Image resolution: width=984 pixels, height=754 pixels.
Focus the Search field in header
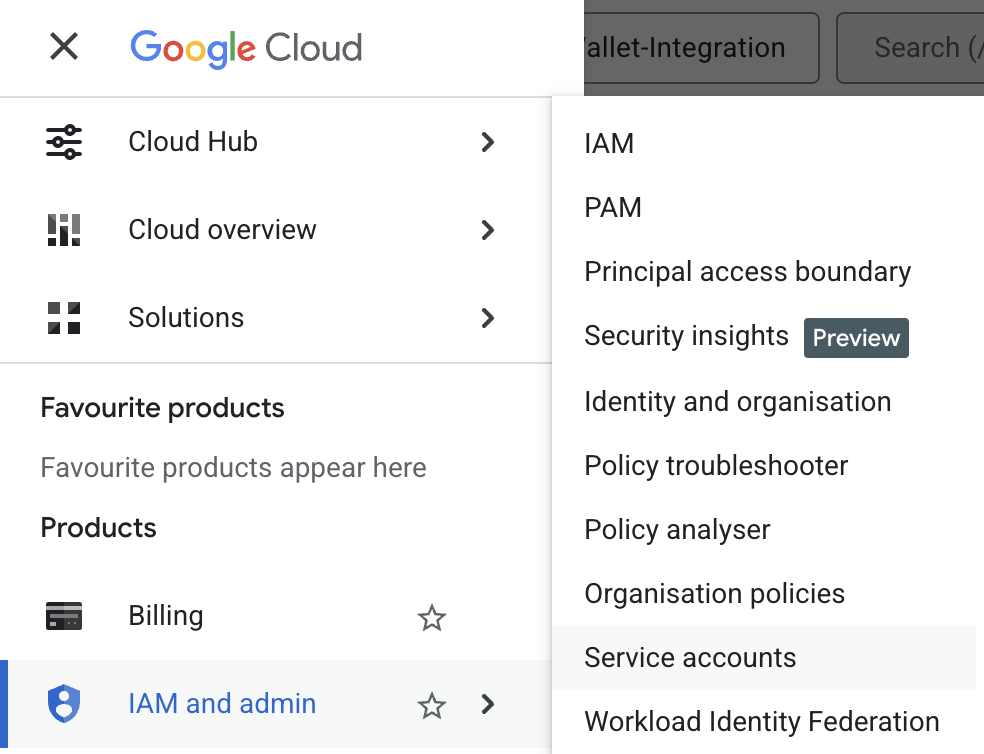click(x=910, y=48)
